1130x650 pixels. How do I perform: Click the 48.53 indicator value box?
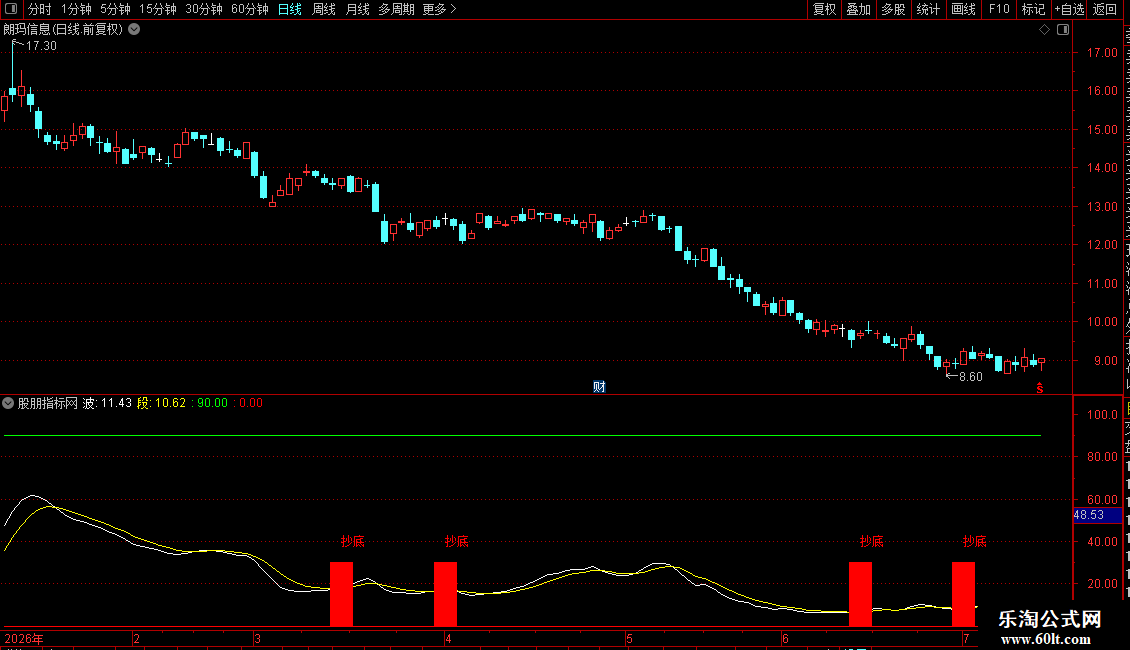pyautogui.click(x=1097, y=515)
